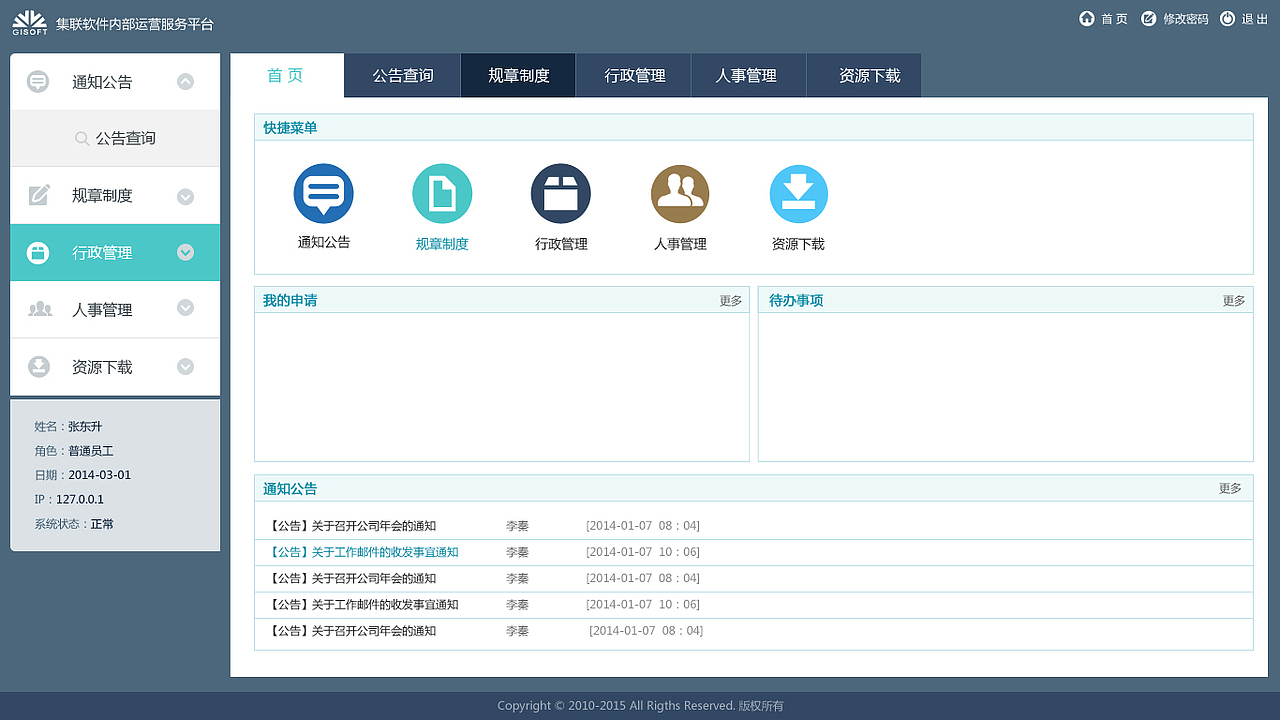
Task: Open 行政管理 quick menu box icon
Action: tap(561, 193)
